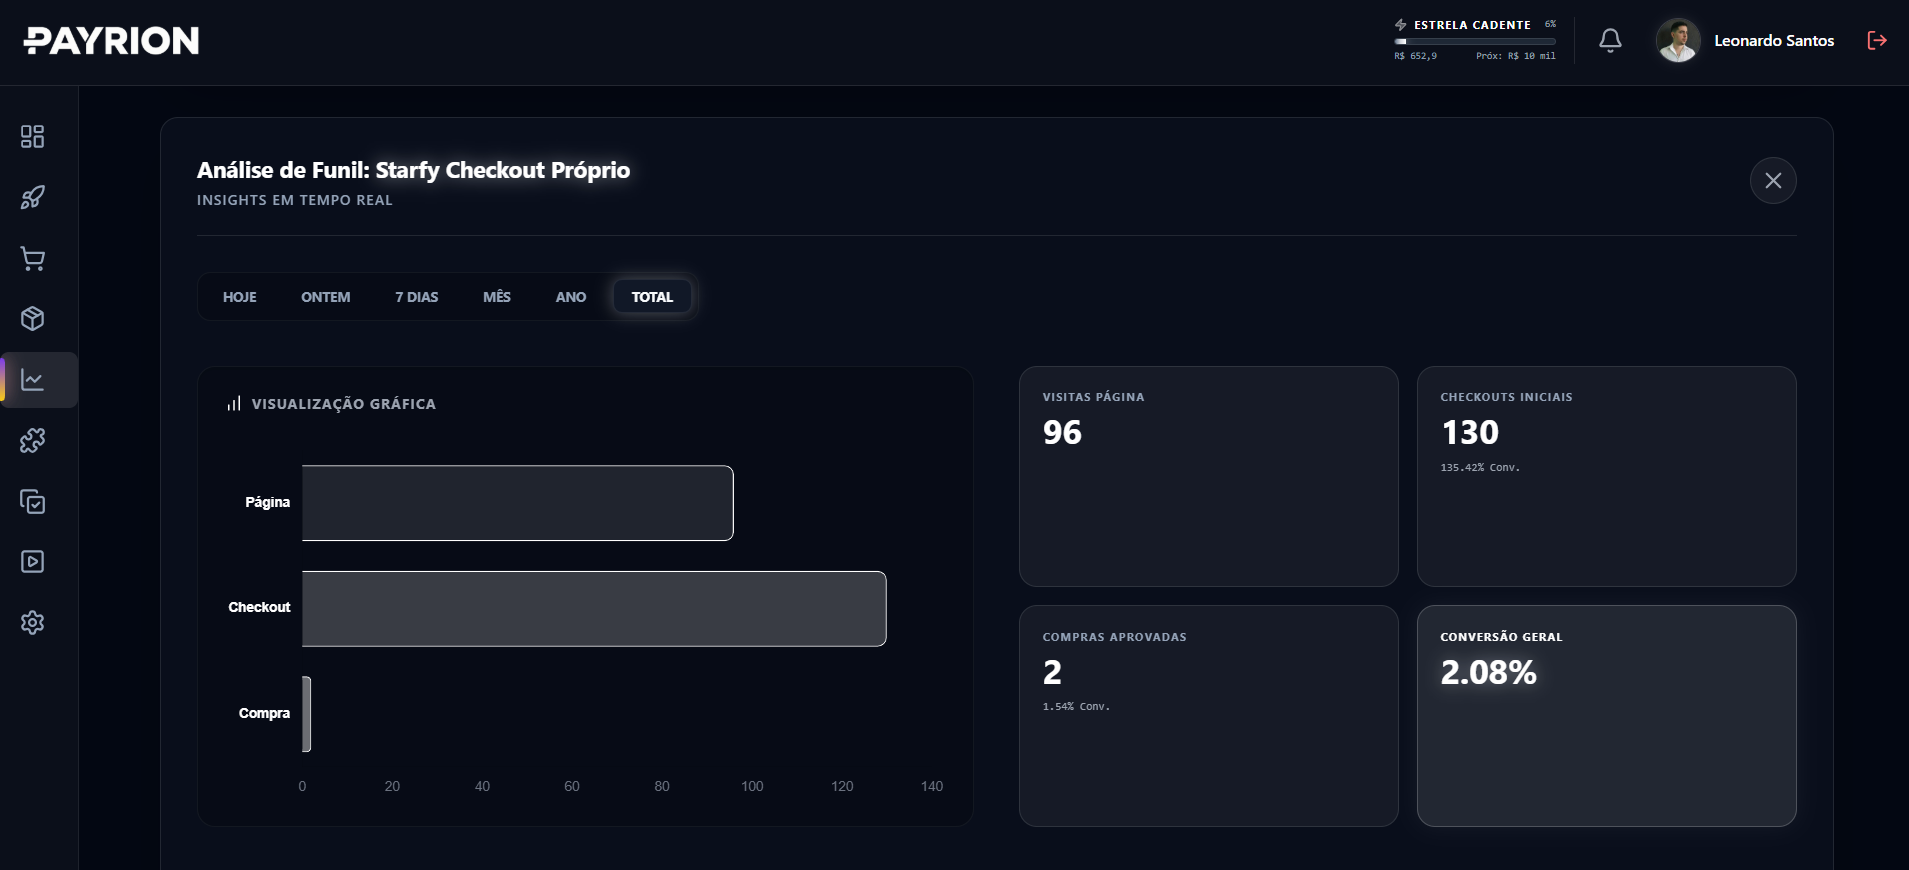
Task: Open the video player icon in sidebar
Action: [x=32, y=561]
